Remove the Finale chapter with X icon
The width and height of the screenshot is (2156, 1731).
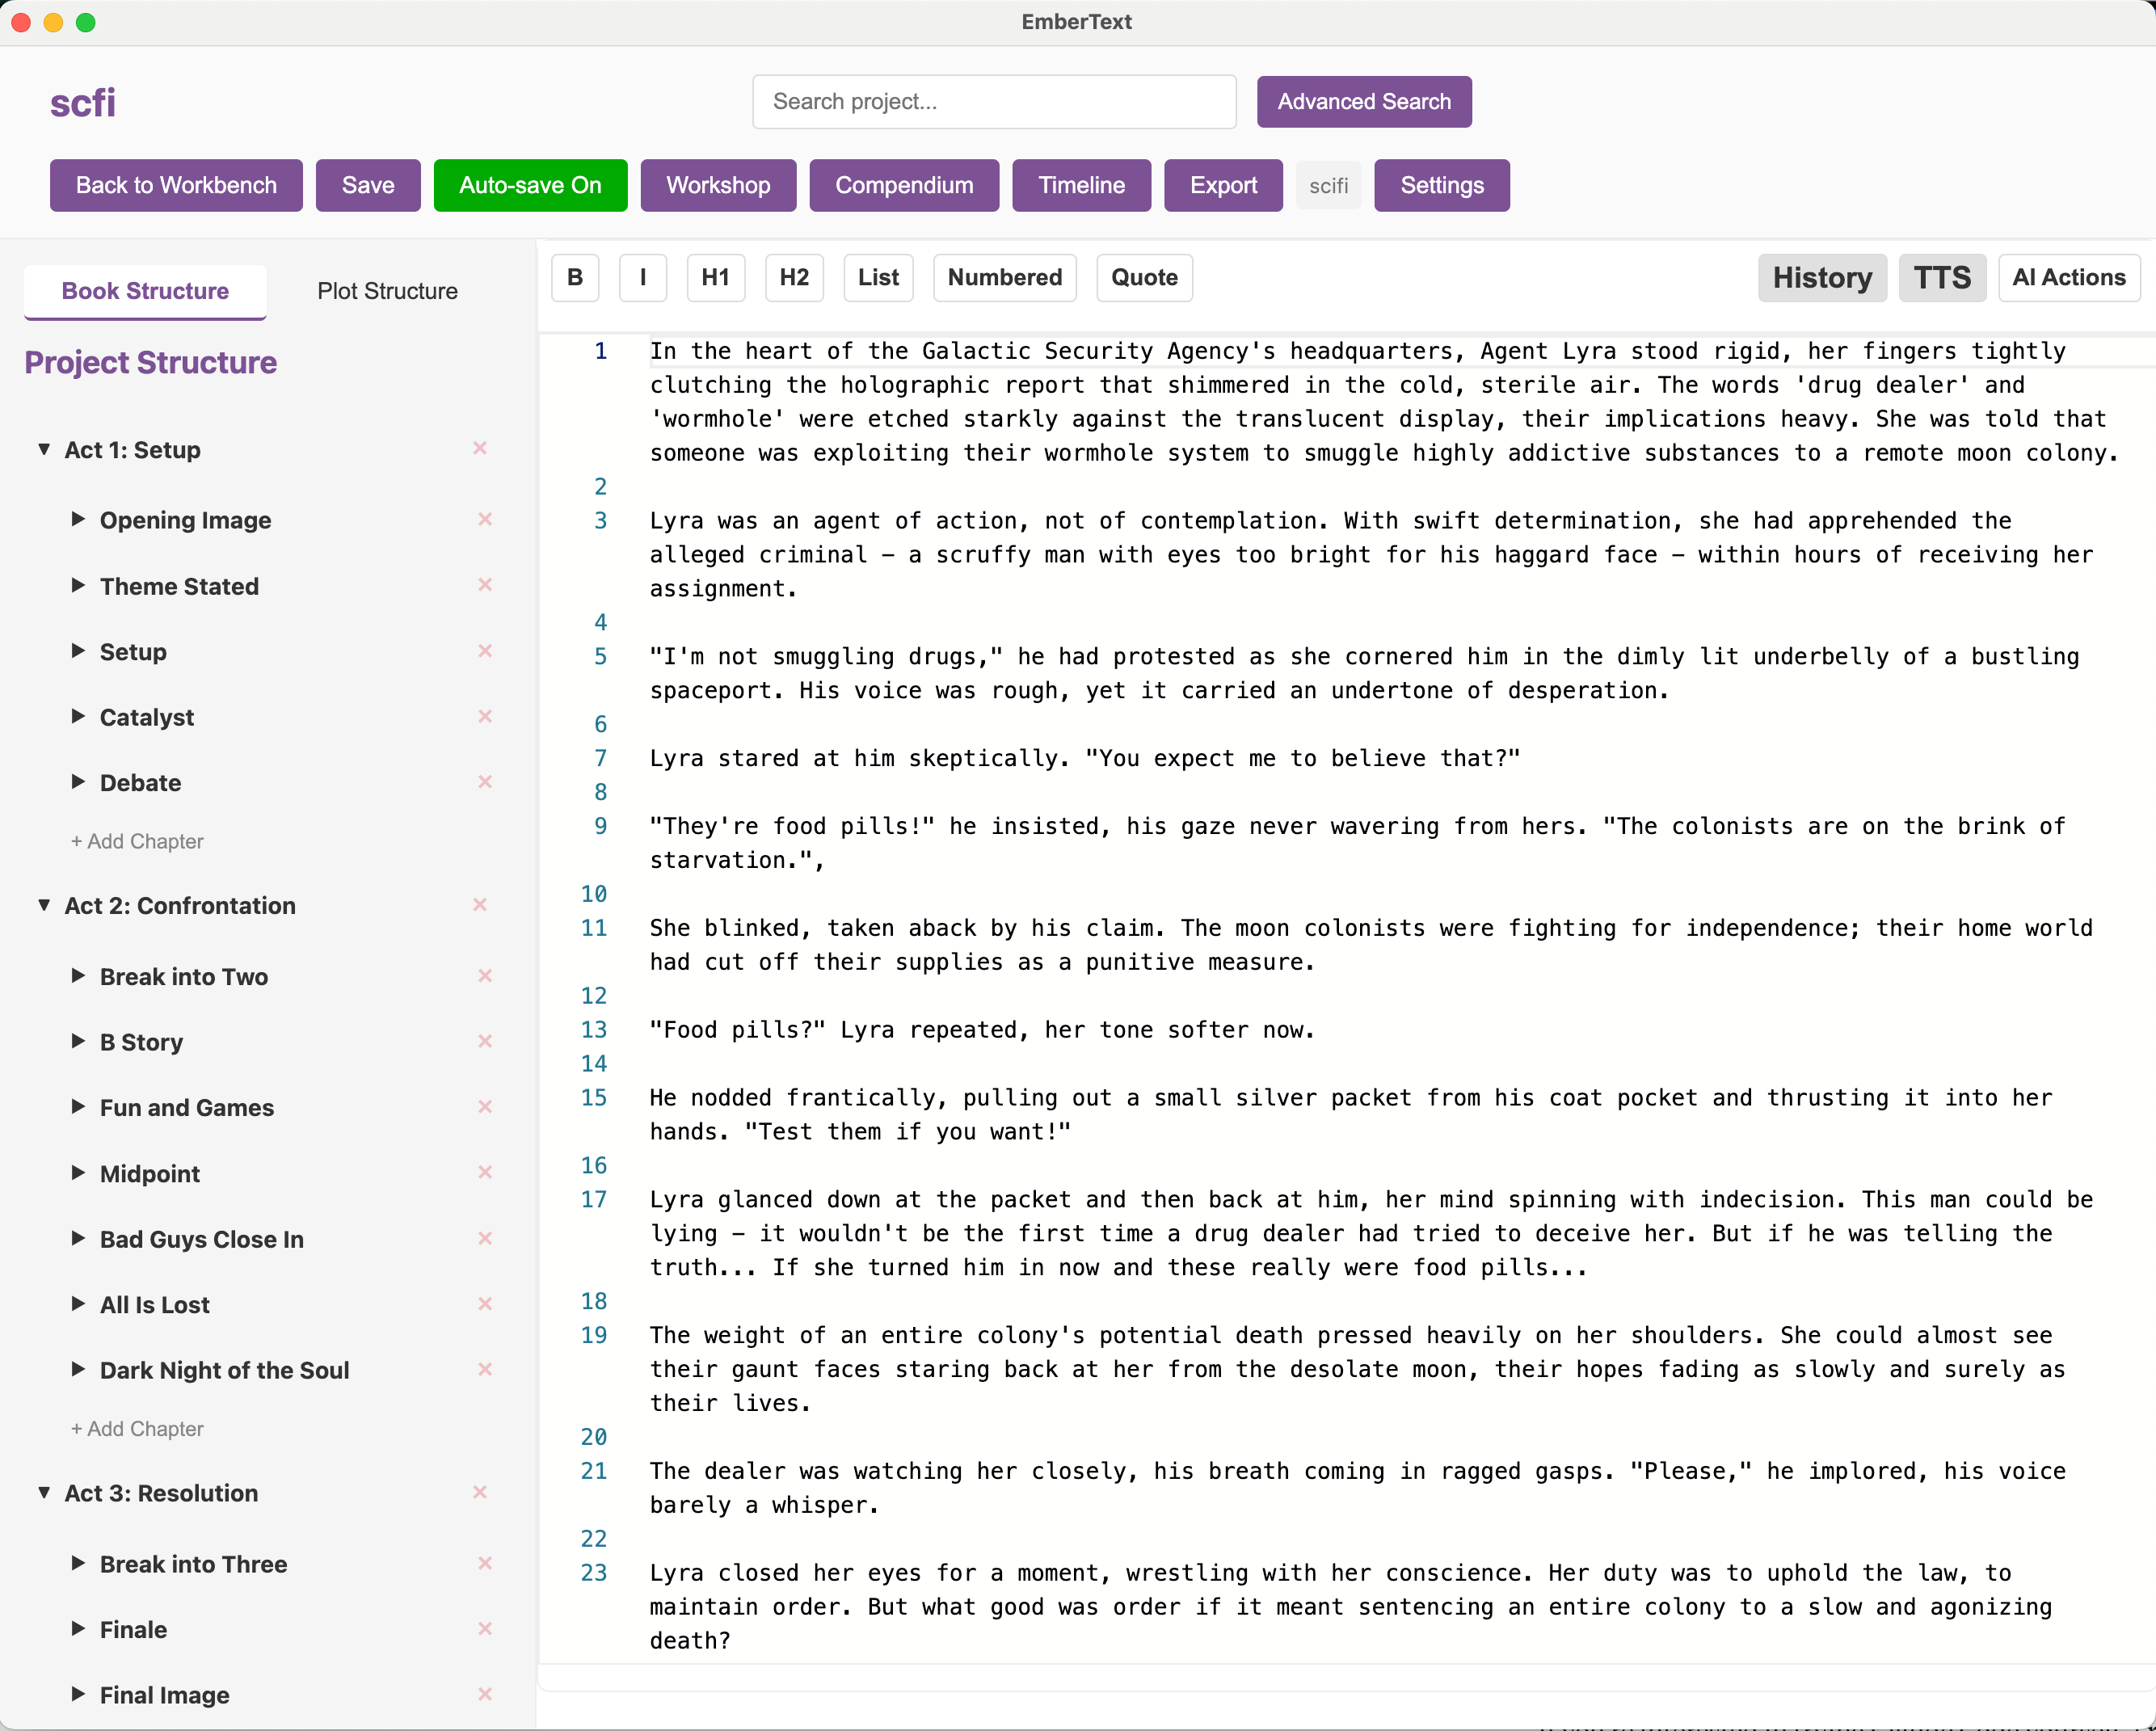coord(485,1628)
